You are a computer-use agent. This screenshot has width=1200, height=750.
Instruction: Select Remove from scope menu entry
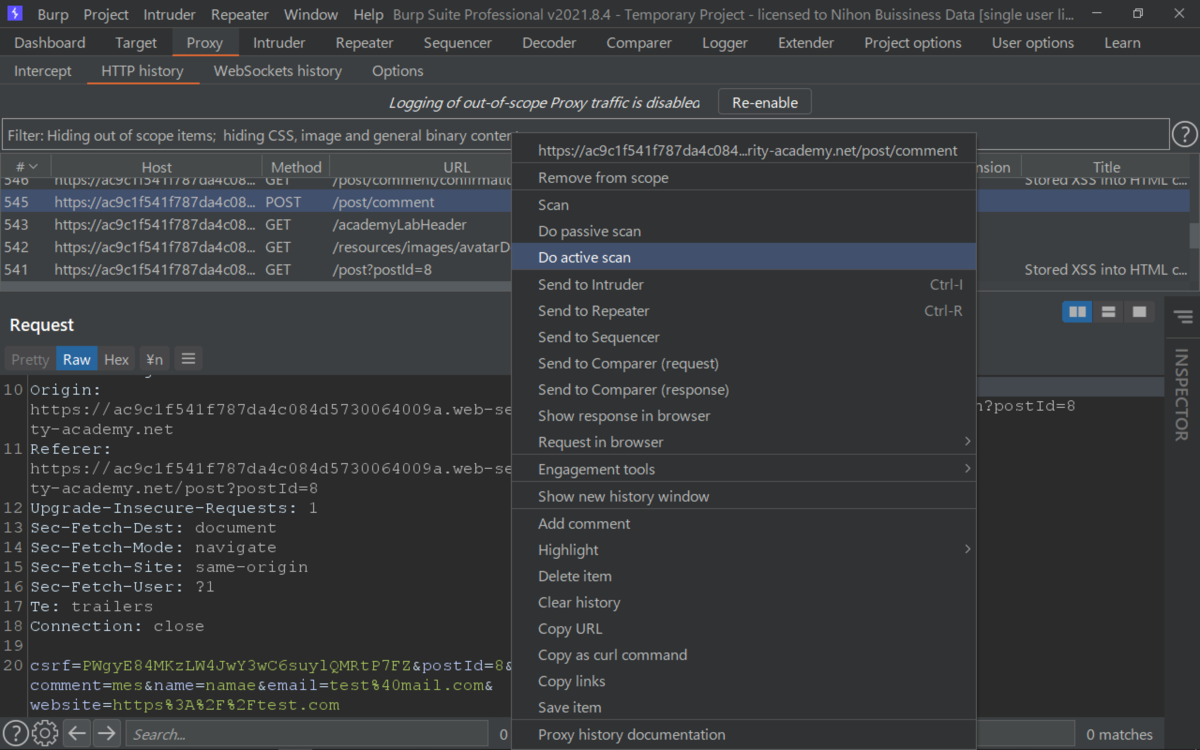(x=743, y=177)
